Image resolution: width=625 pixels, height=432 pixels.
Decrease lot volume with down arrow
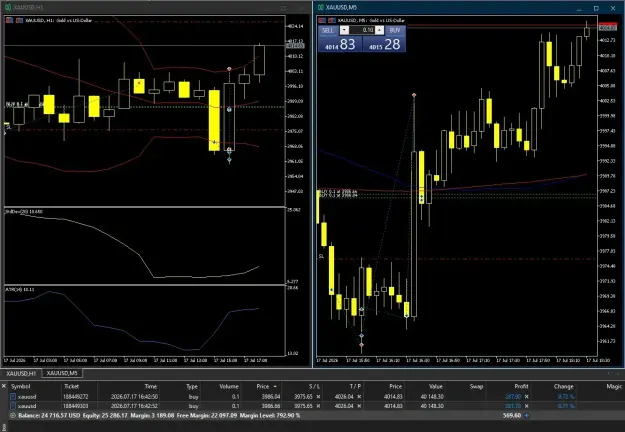point(344,30)
